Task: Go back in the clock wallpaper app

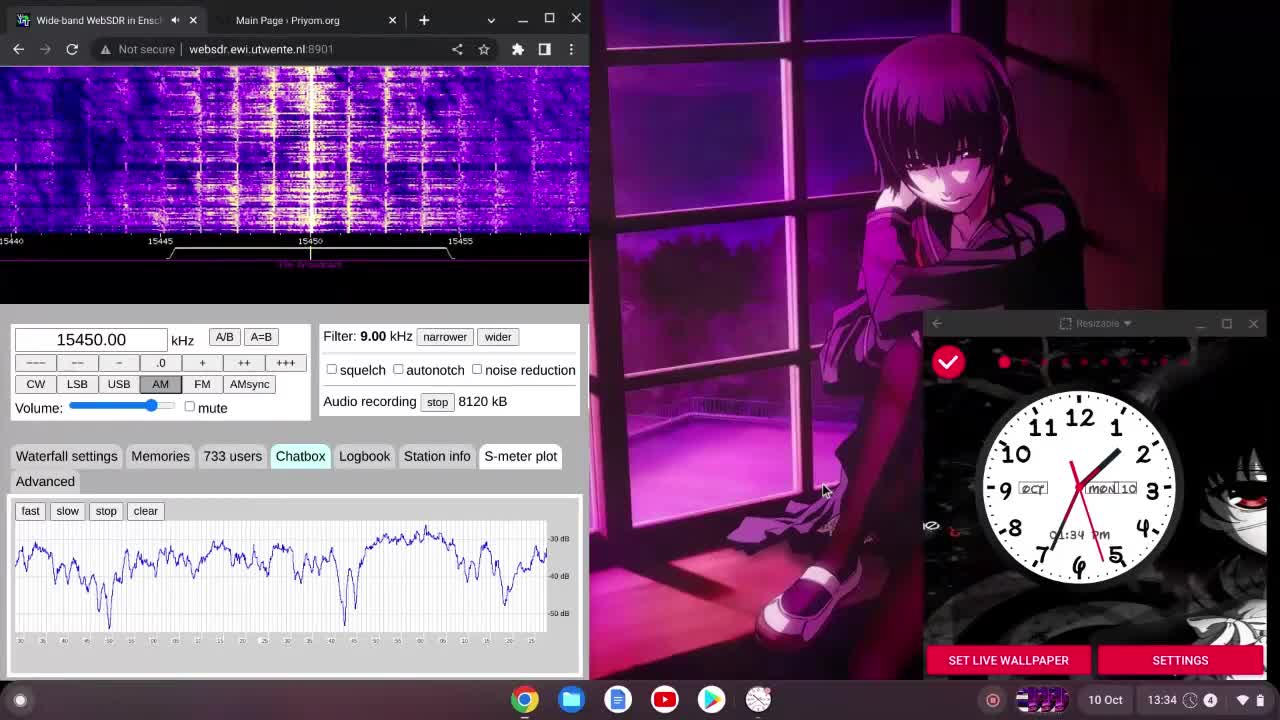Action: point(937,323)
